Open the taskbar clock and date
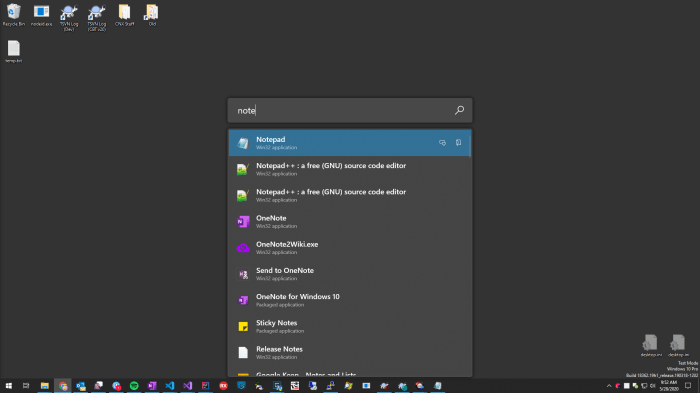 pyautogui.click(x=669, y=386)
